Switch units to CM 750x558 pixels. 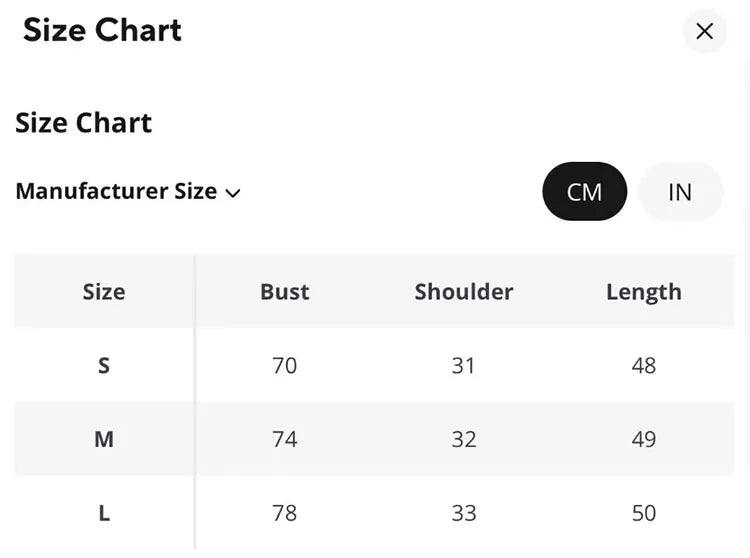pyautogui.click(x=584, y=191)
